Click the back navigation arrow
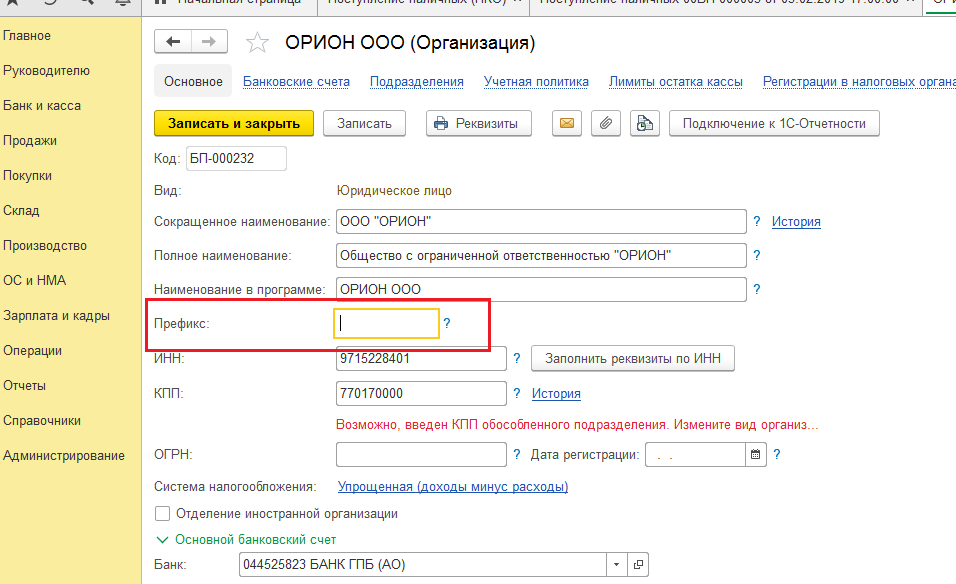The height and width of the screenshot is (584, 956). click(173, 42)
